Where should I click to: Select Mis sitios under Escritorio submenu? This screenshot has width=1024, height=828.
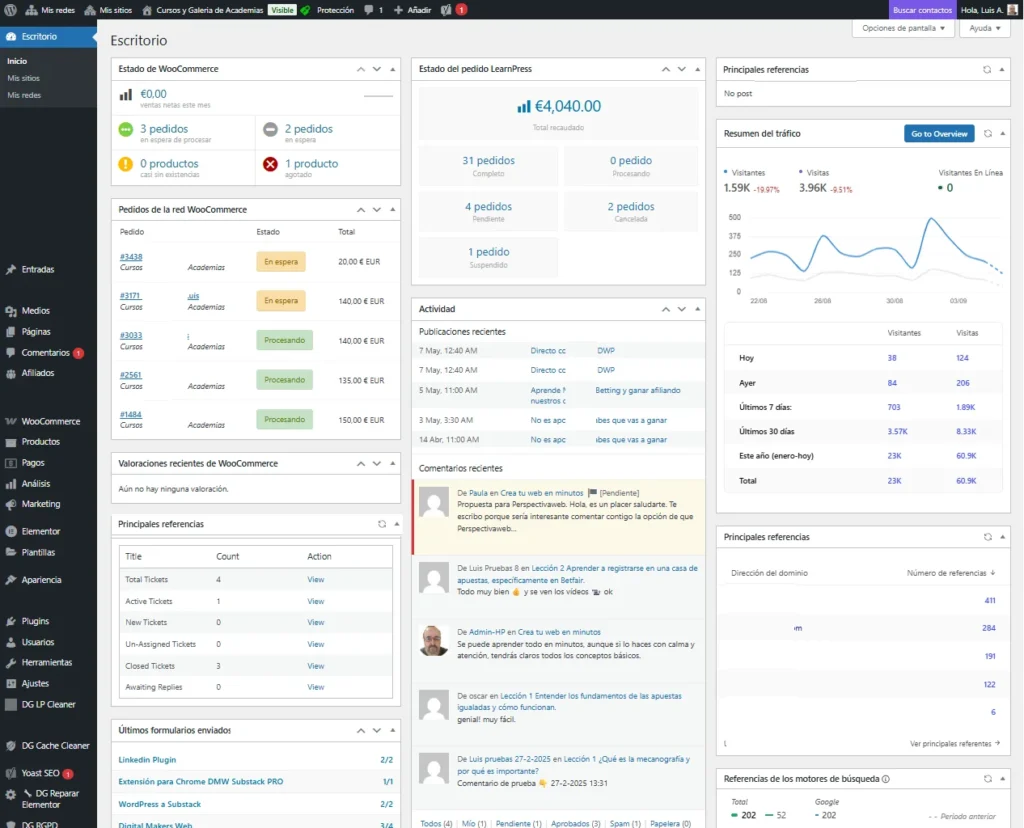24,78
